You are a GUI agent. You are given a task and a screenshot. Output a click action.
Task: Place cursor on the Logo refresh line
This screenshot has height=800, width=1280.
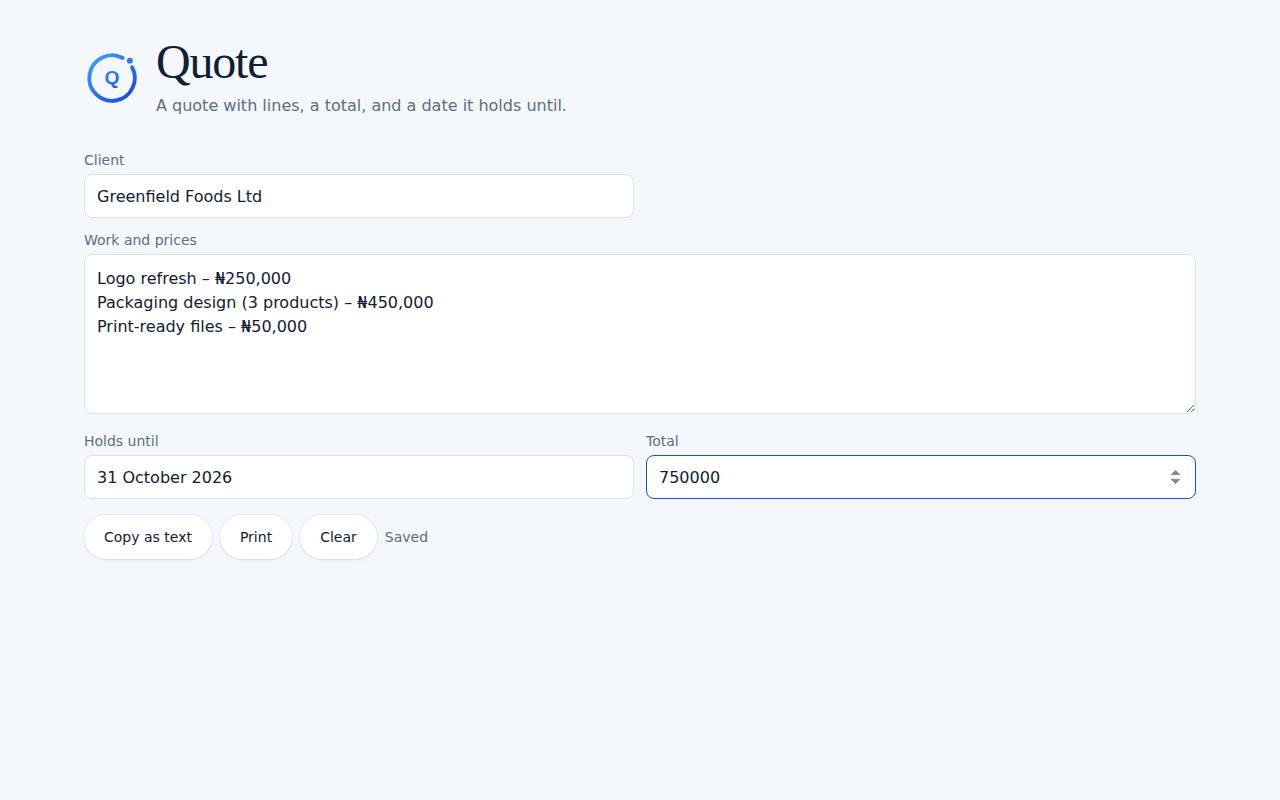point(194,278)
